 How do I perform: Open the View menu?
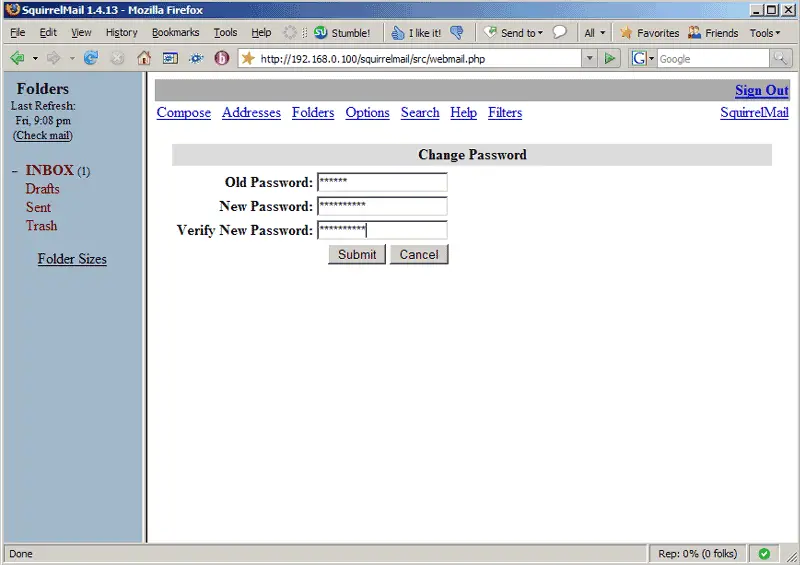(81, 33)
